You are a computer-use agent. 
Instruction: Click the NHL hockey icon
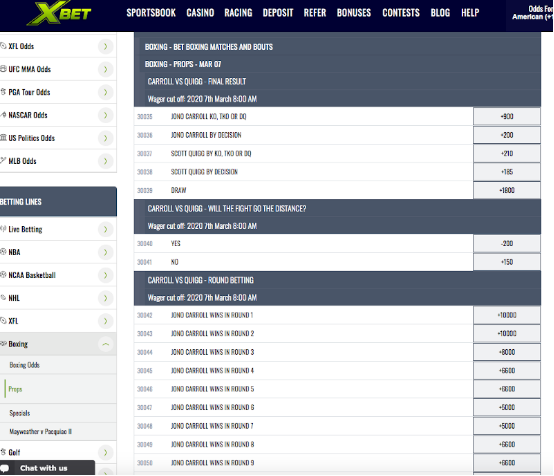(x=3, y=298)
